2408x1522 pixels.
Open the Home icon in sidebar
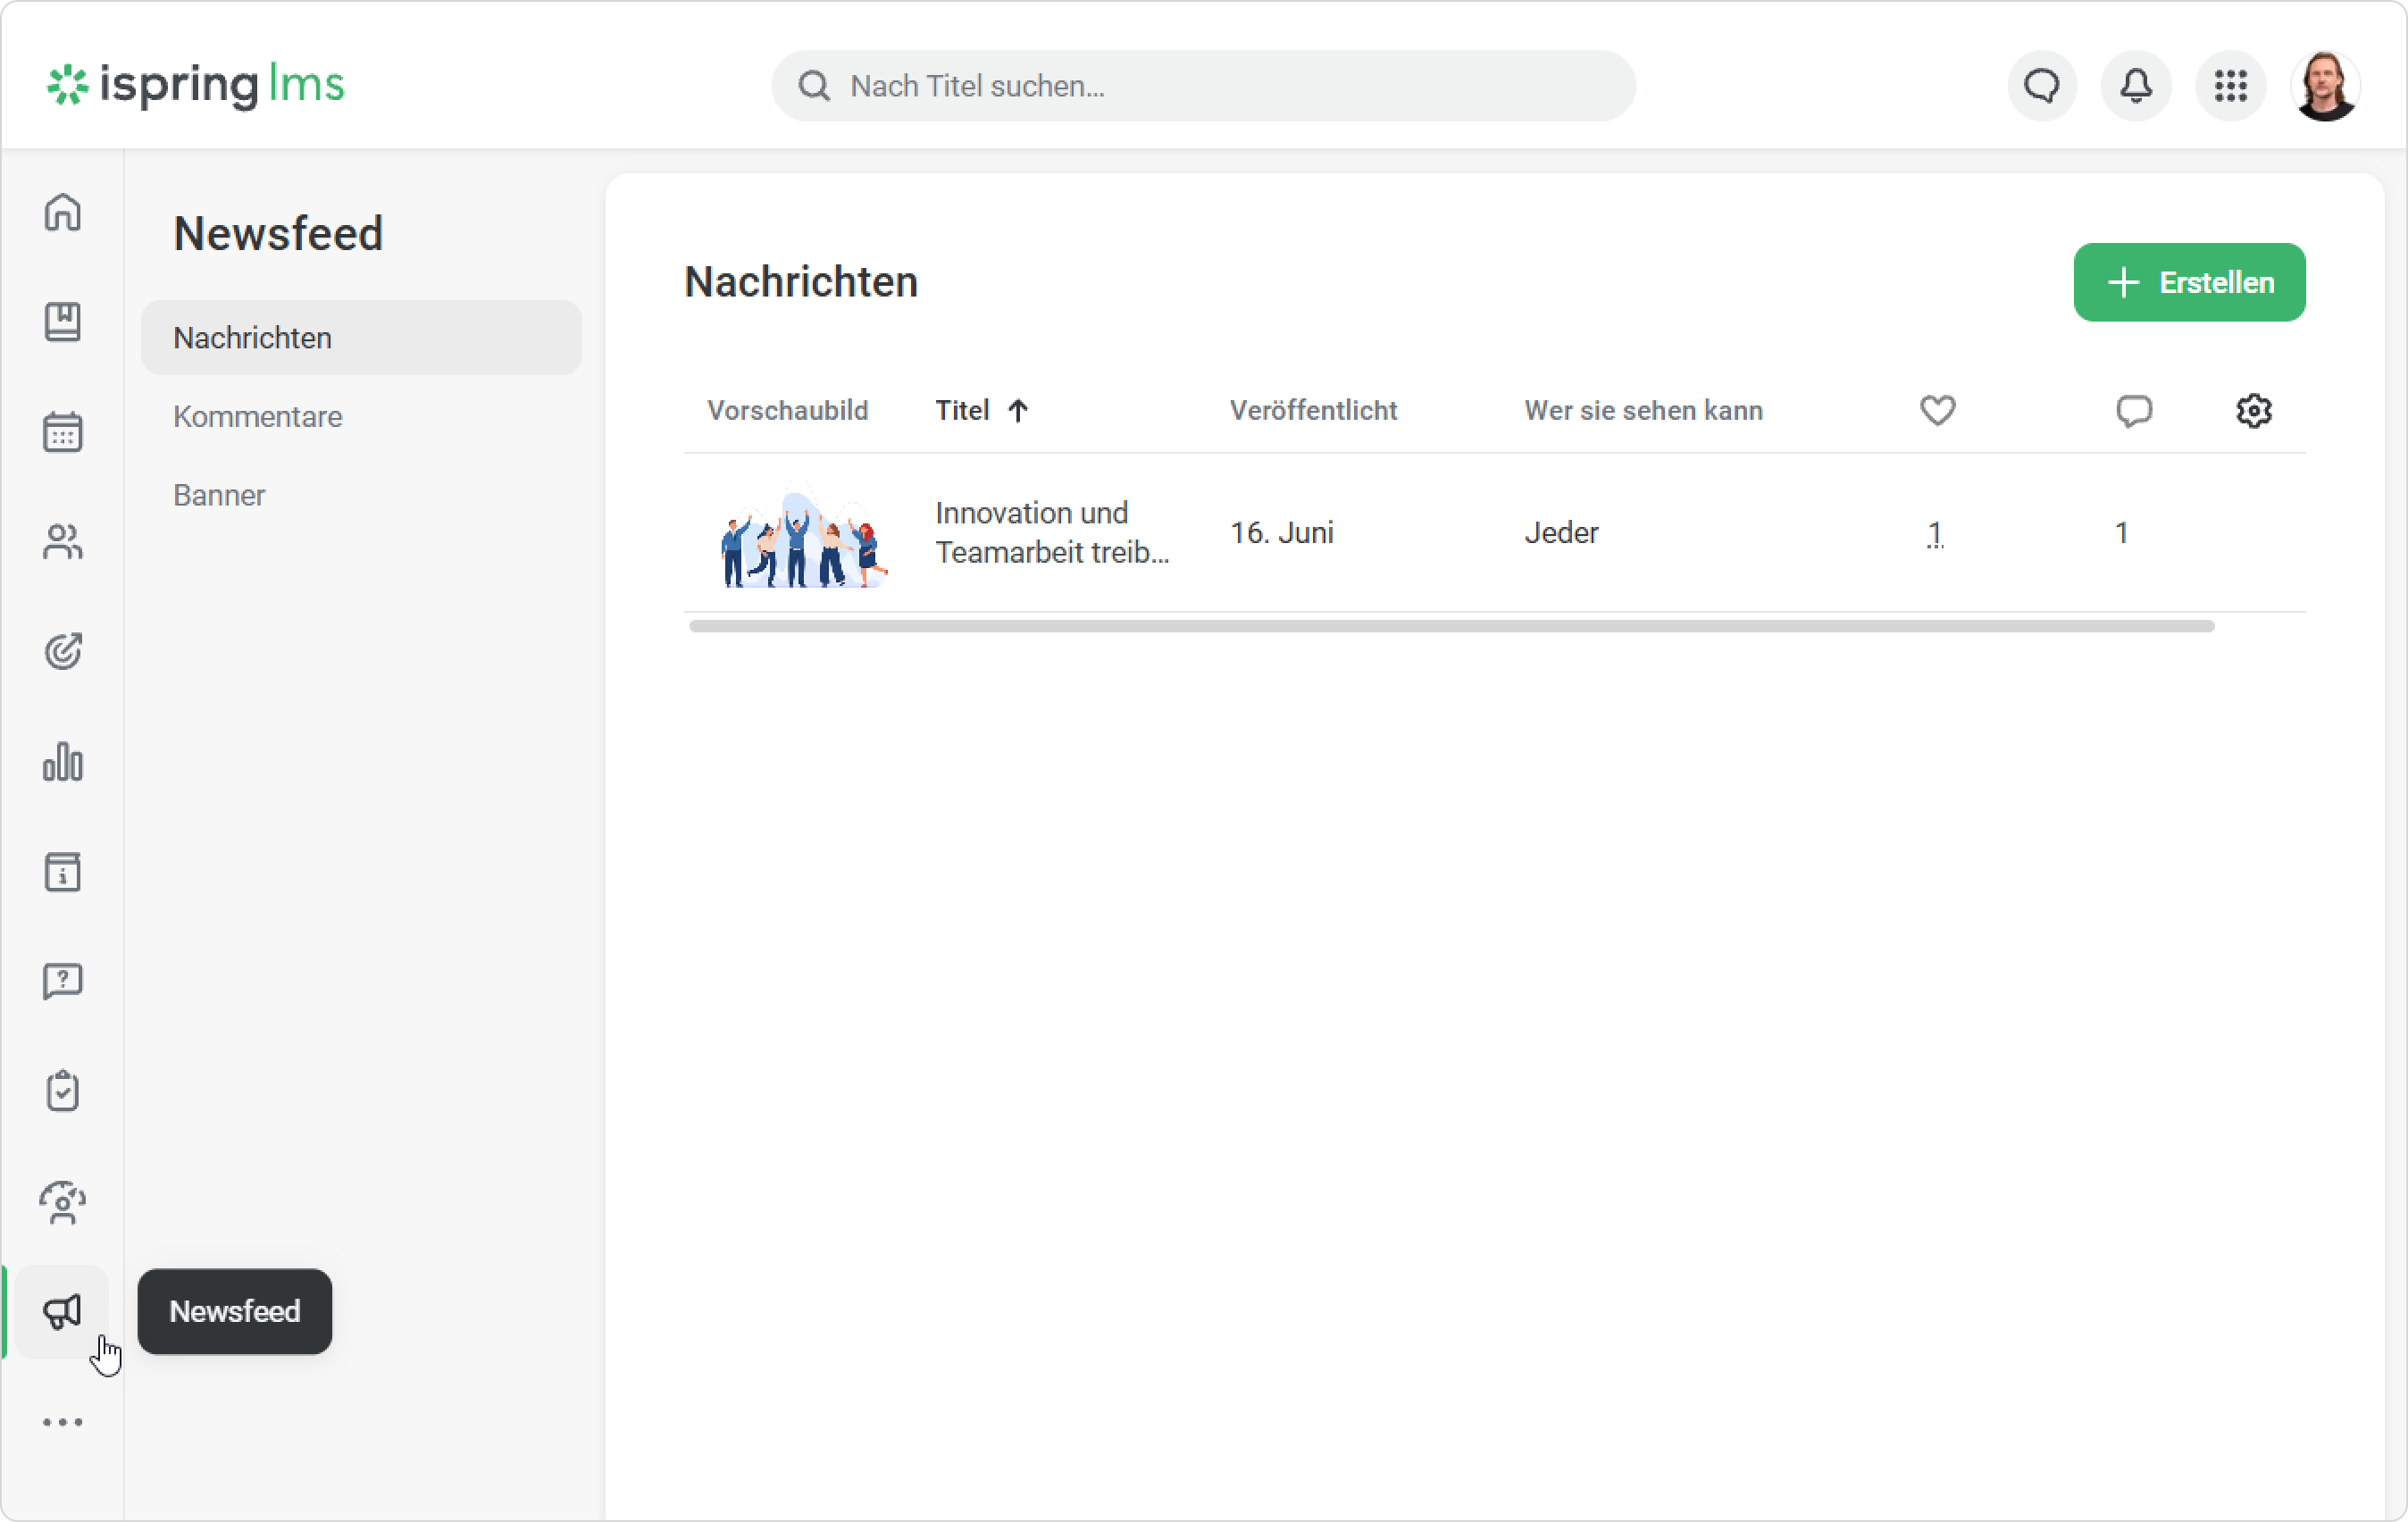click(x=62, y=212)
